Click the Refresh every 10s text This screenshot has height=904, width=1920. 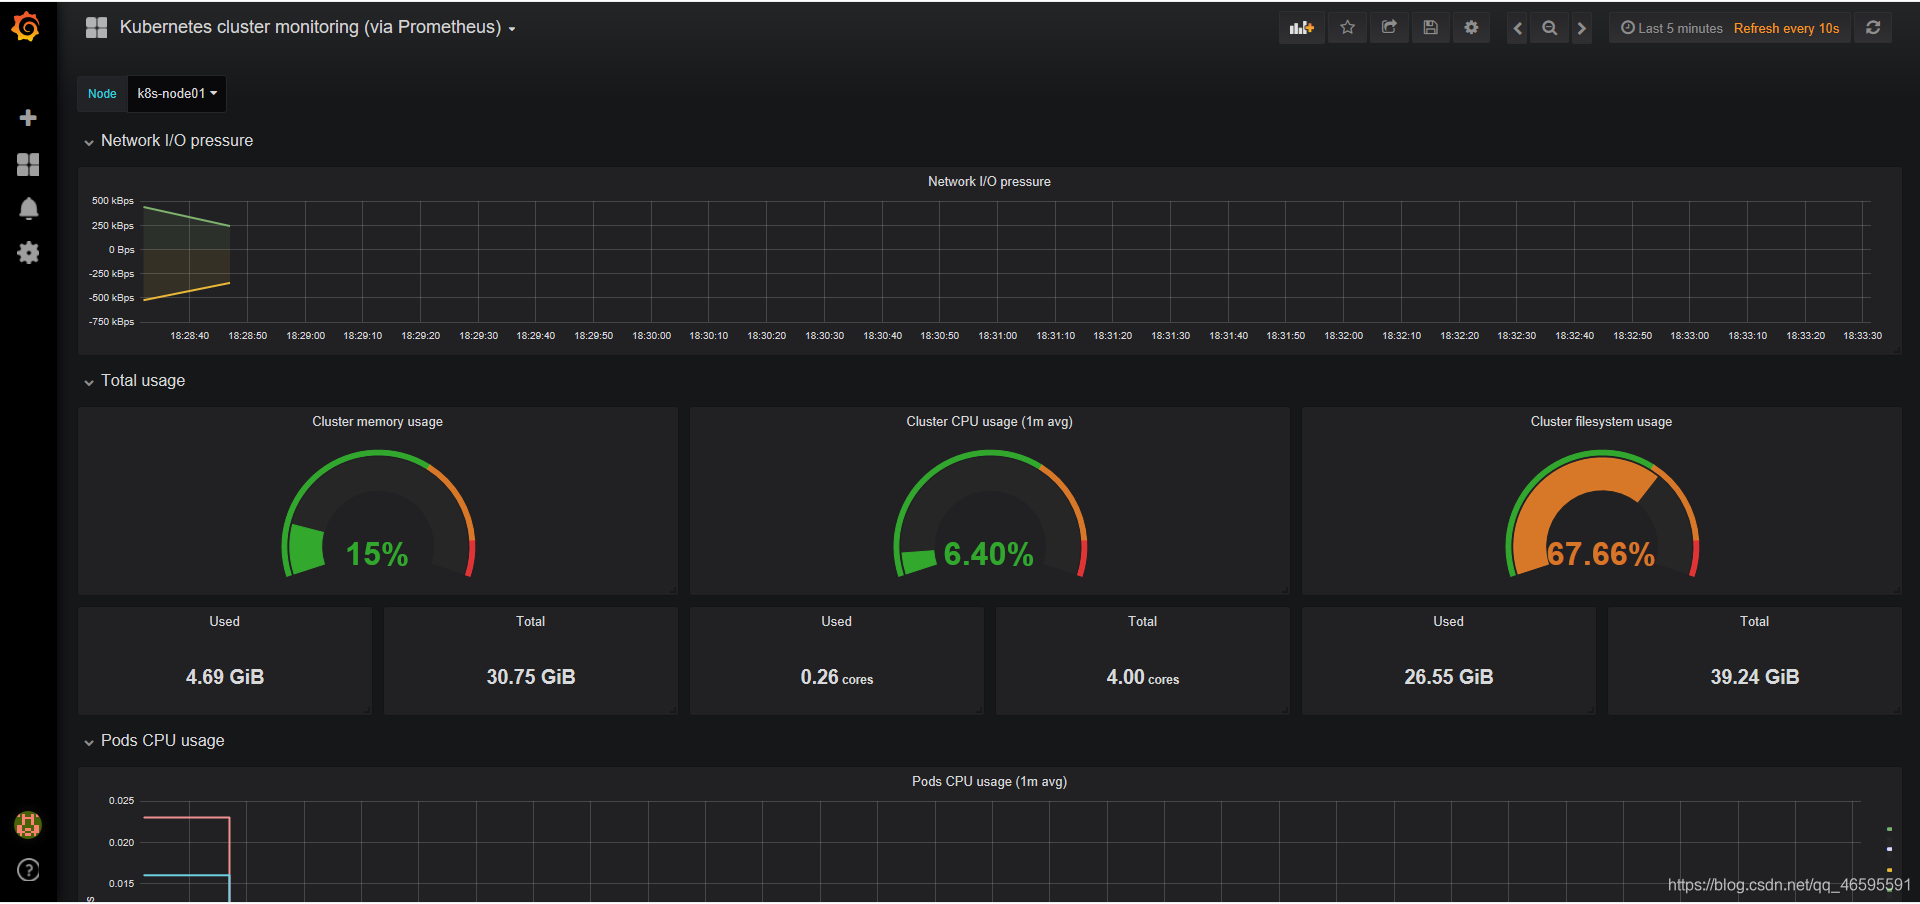click(1786, 28)
